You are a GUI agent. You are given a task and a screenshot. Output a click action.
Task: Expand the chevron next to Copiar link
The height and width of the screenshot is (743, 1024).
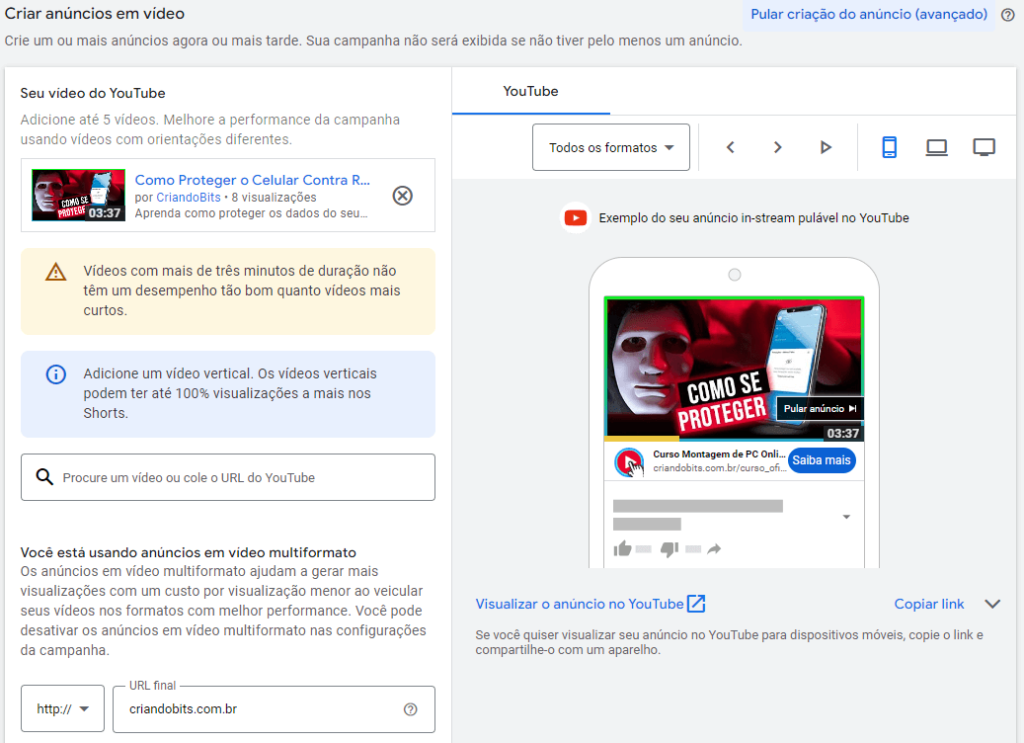993,603
